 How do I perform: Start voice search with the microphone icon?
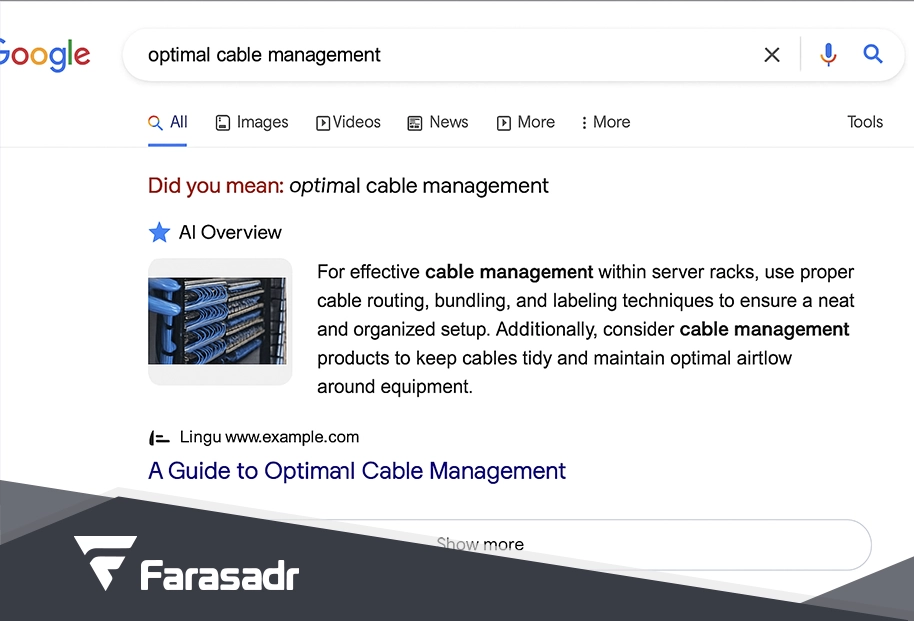pyautogui.click(x=828, y=55)
